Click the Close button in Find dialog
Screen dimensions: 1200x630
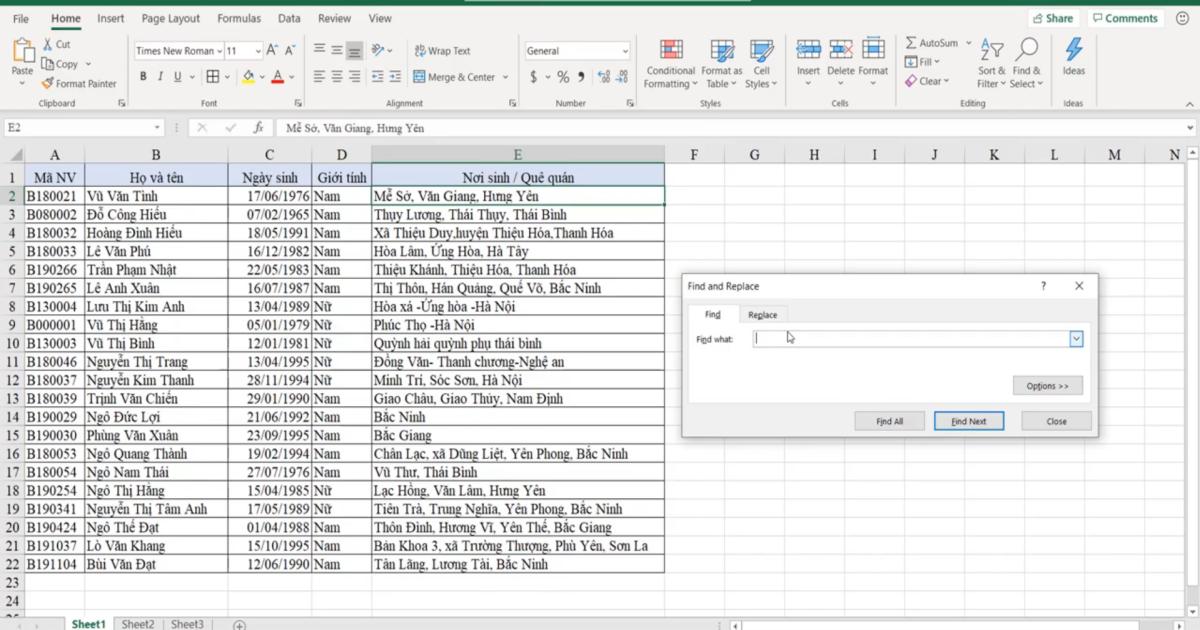click(x=1057, y=421)
